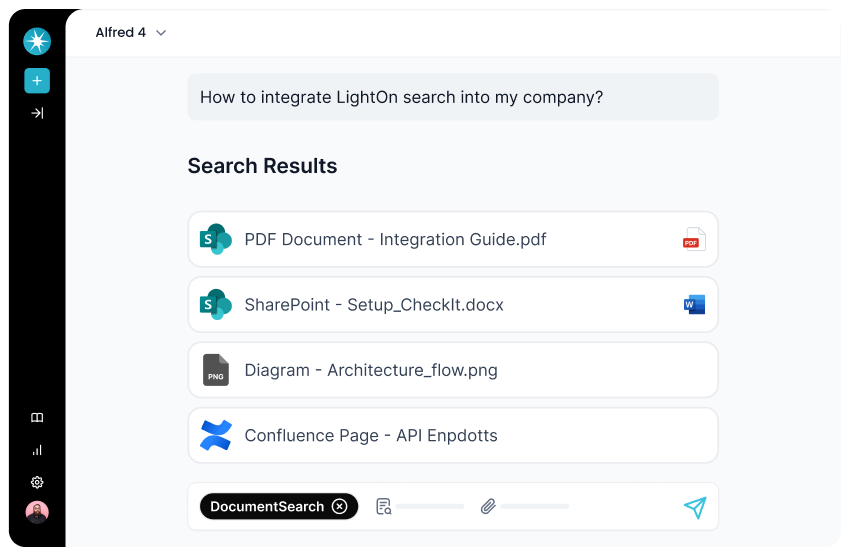850x556 pixels.
Task: Click the DocumentSearch chip
Action: (x=279, y=506)
